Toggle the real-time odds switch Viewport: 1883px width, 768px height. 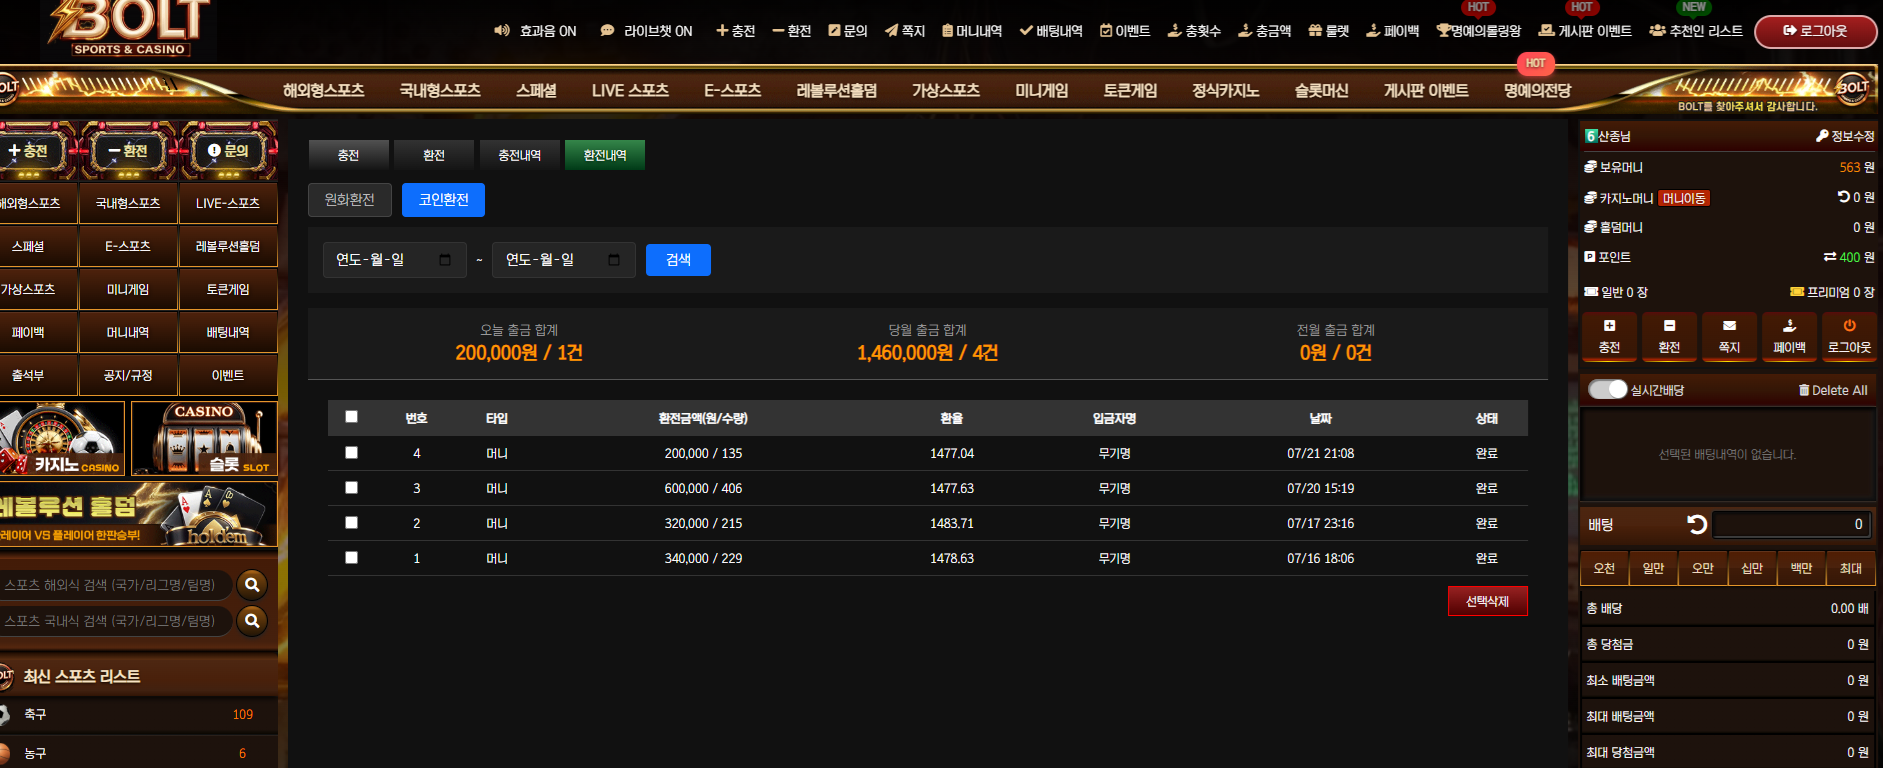point(1608,390)
